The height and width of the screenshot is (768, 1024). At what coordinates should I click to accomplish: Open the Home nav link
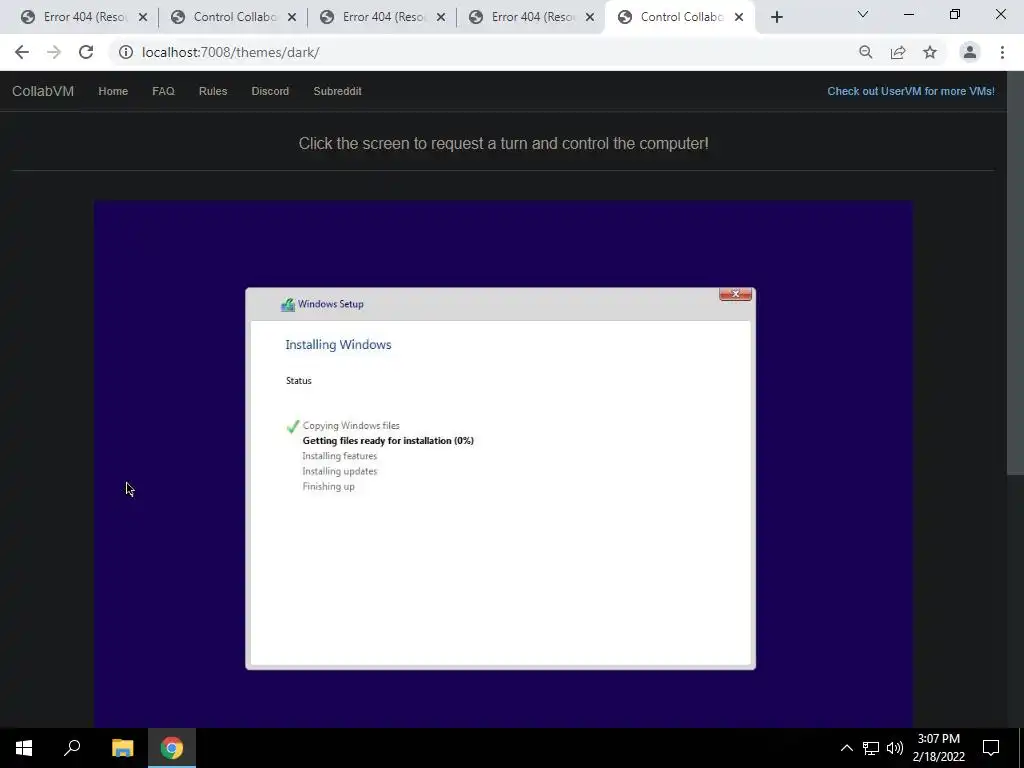[113, 91]
